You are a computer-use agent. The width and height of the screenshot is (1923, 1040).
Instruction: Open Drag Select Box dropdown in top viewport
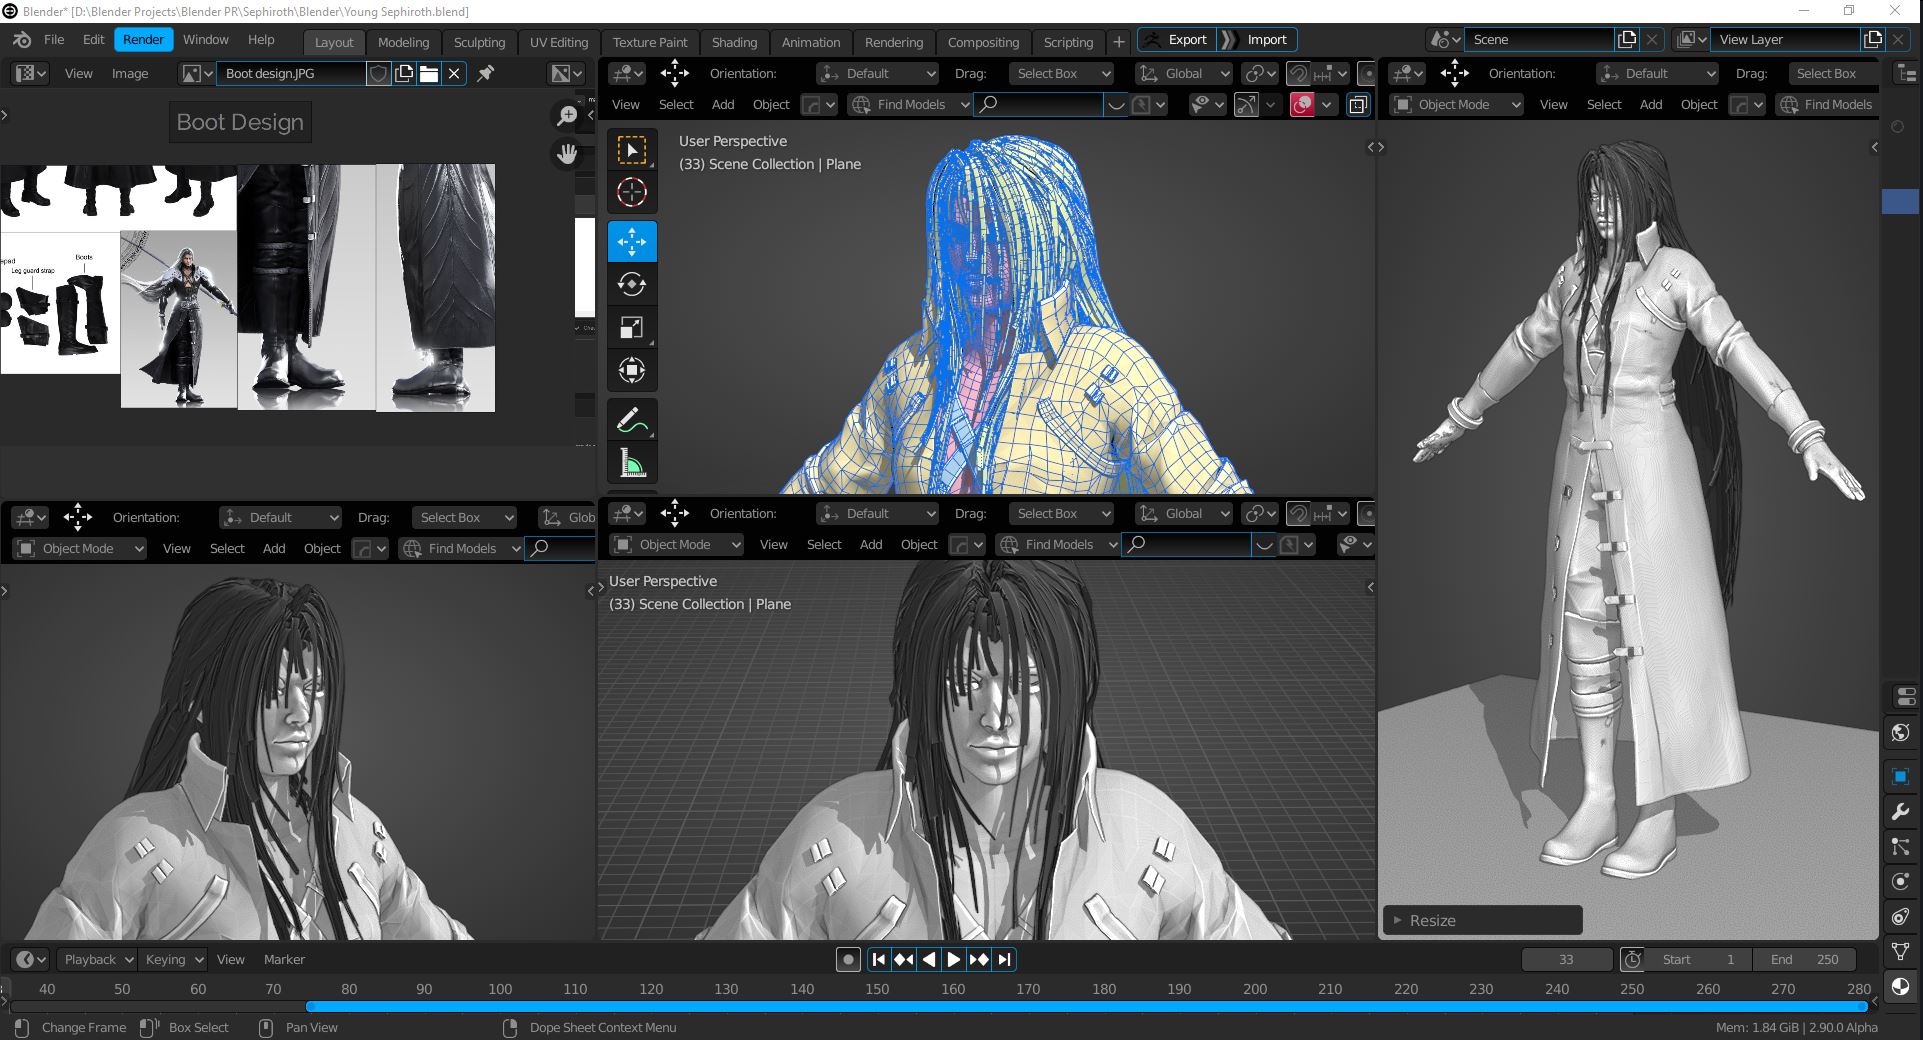[1060, 73]
